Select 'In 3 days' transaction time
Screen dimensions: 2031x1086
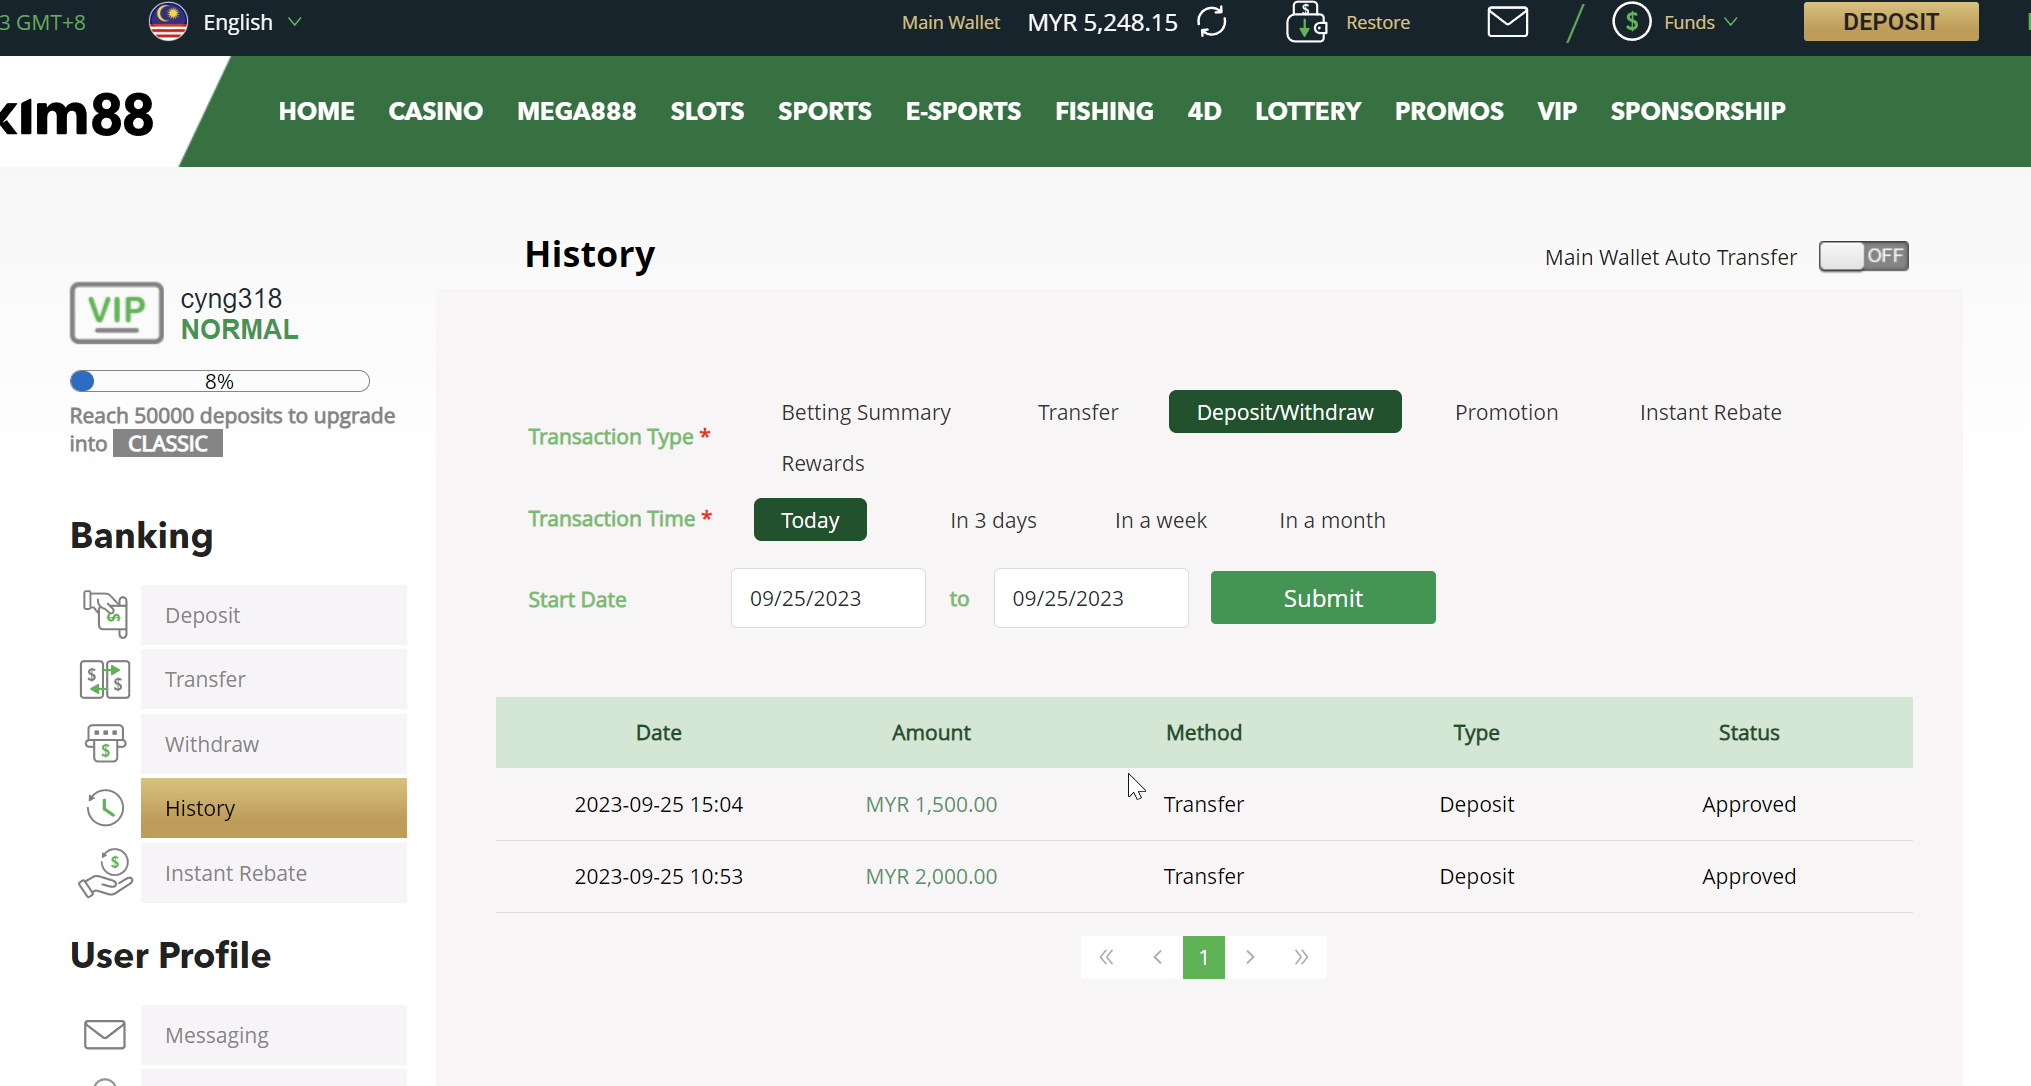(992, 520)
